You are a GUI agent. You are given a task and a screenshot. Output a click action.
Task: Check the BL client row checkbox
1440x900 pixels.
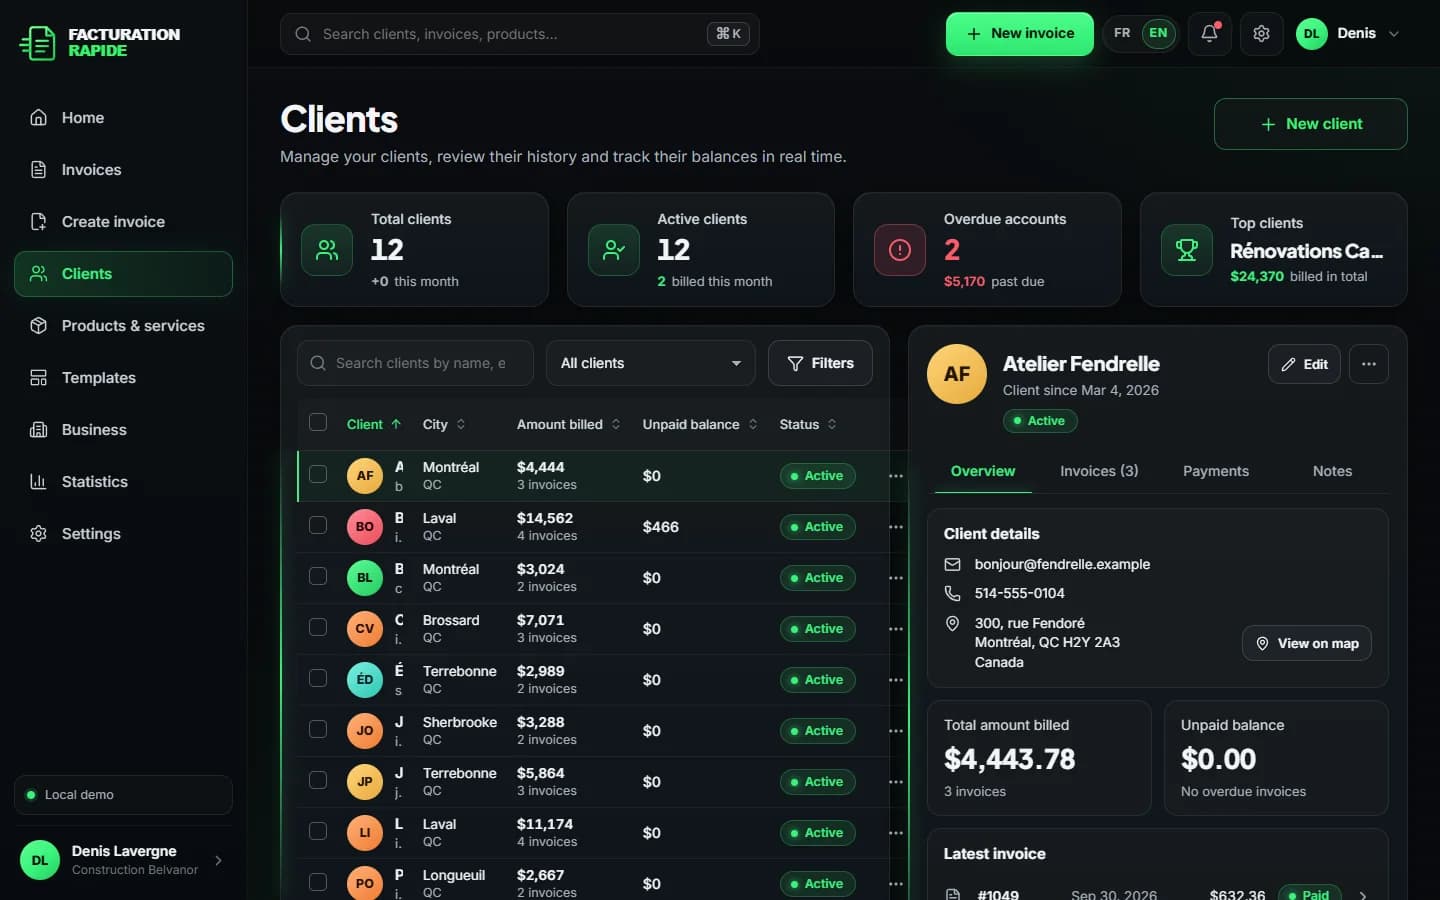(318, 576)
